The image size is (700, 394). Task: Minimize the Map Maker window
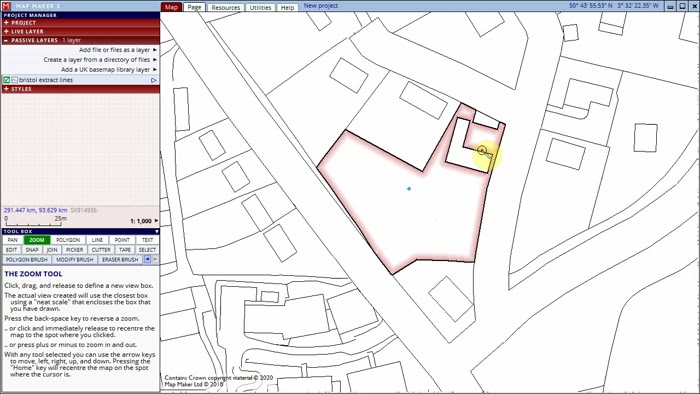coord(671,6)
